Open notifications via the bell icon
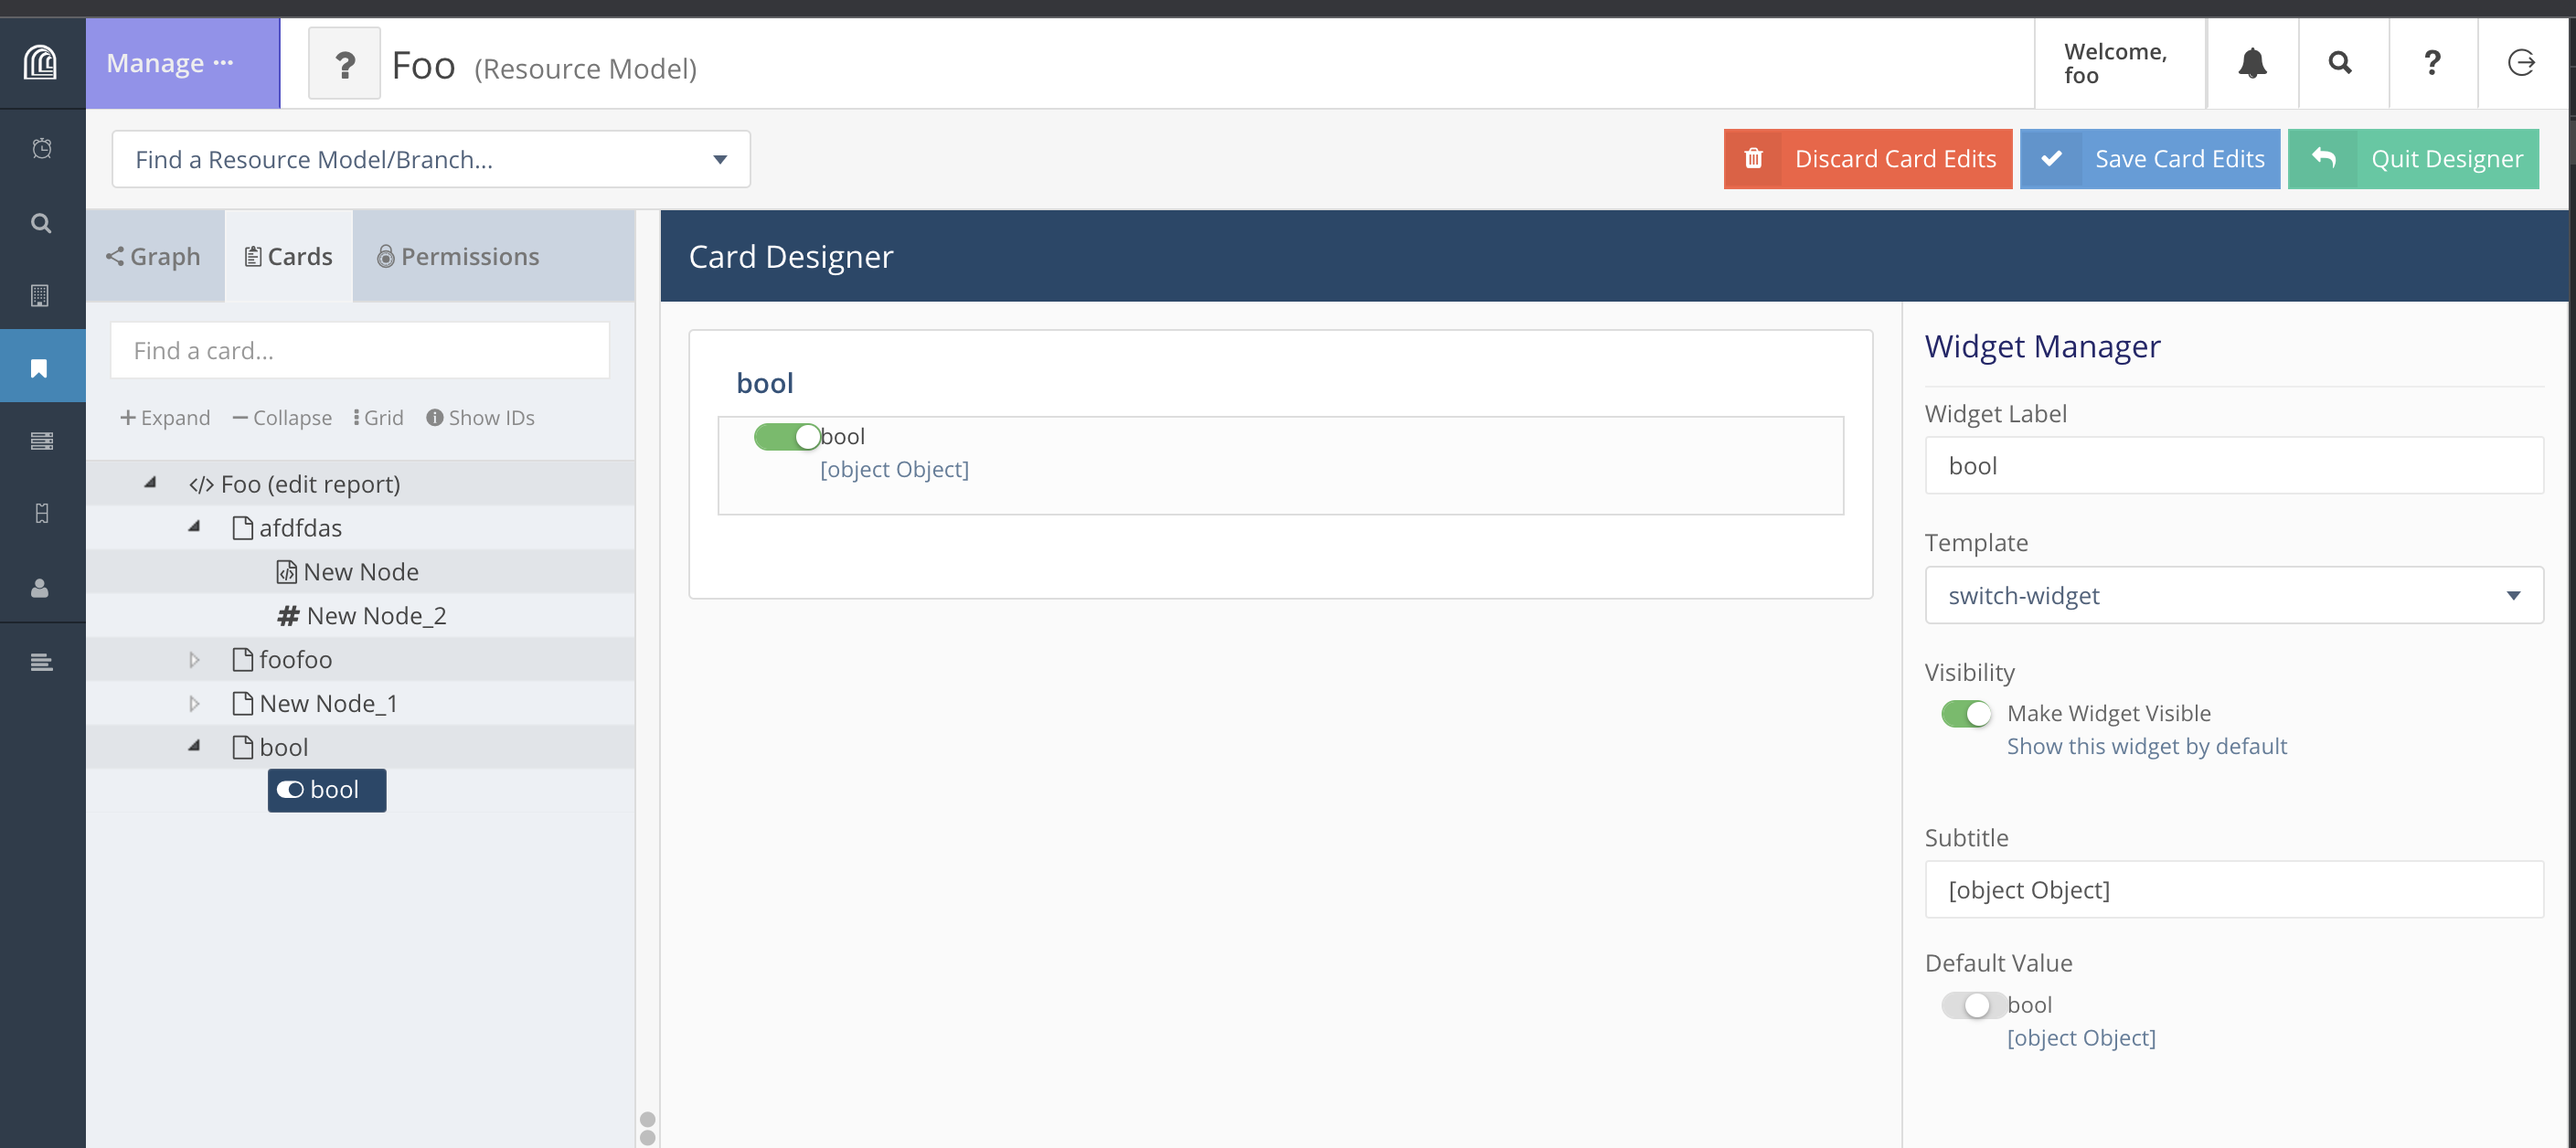The width and height of the screenshot is (2576, 1148). coord(2252,62)
